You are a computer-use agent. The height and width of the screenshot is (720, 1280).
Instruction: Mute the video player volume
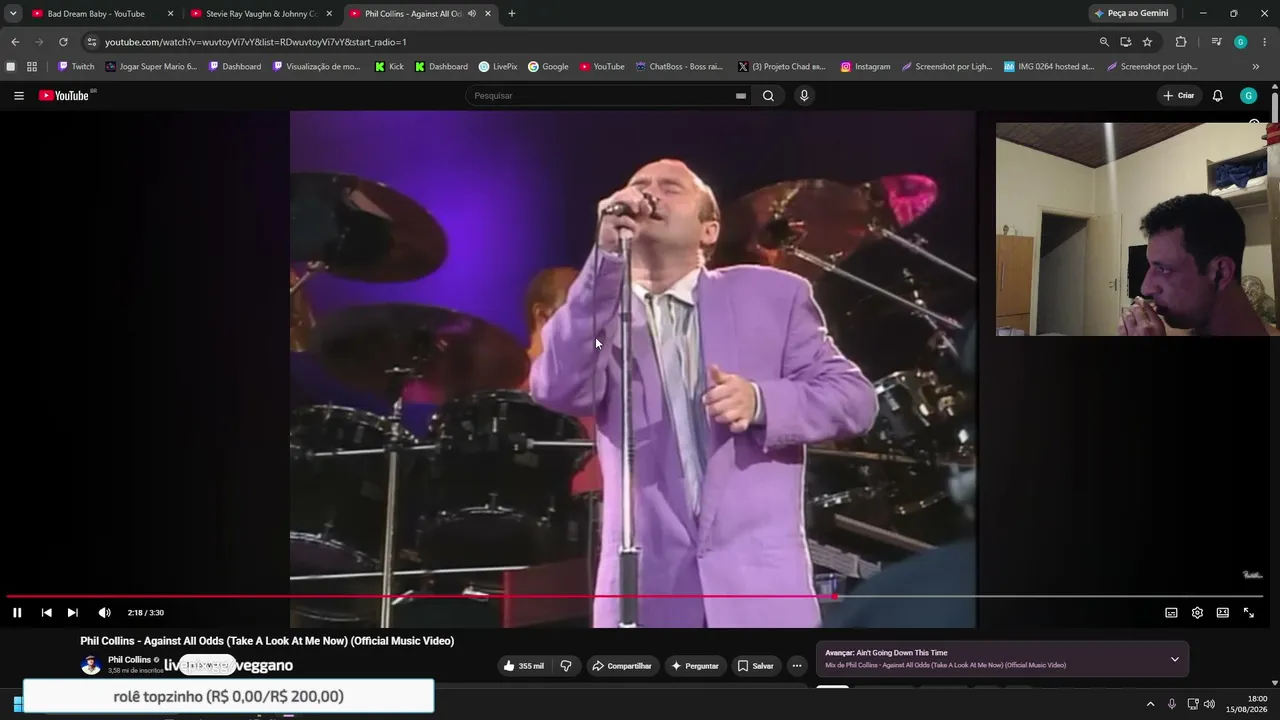104,613
